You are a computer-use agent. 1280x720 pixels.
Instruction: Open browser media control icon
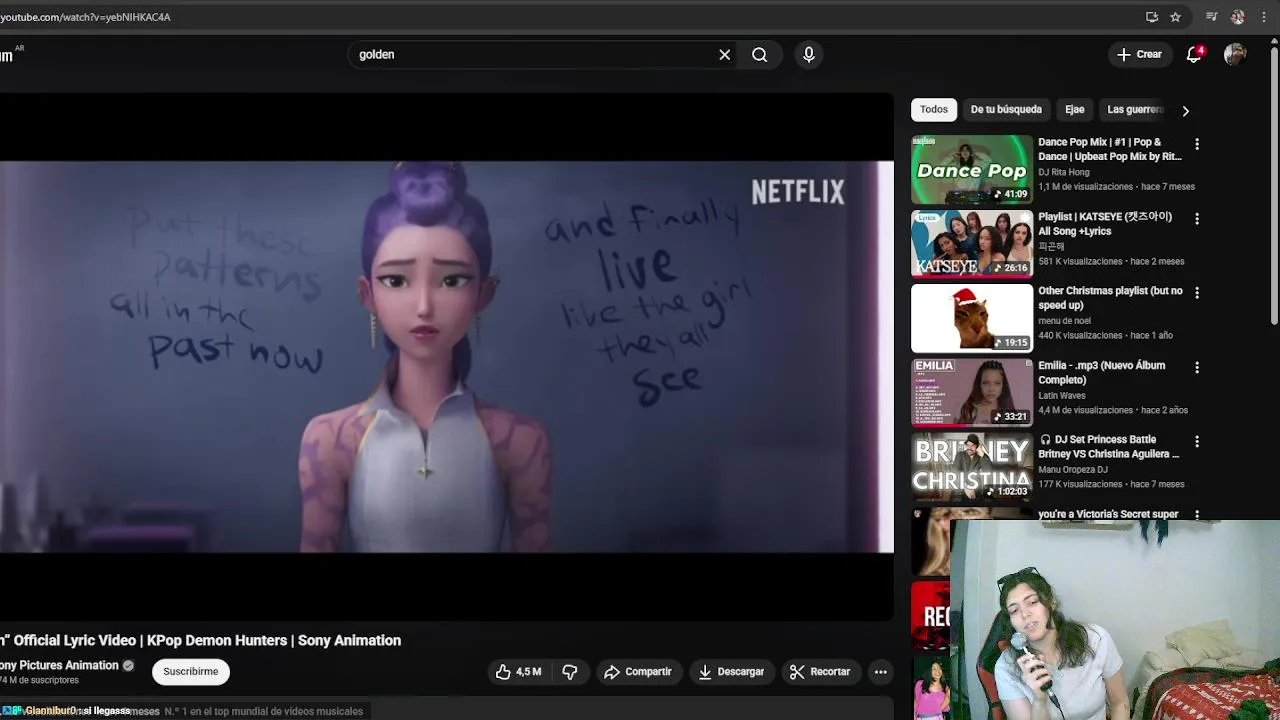[1212, 17]
